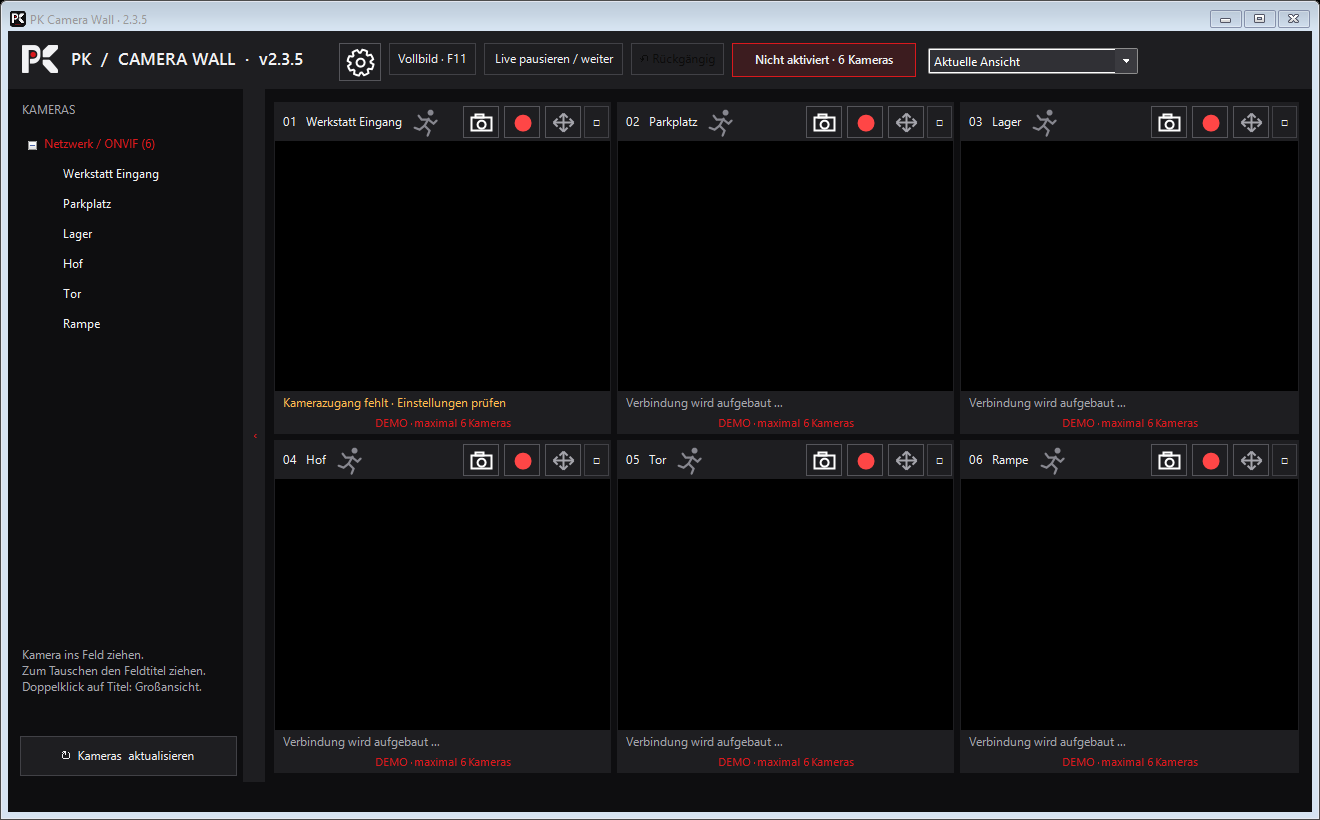Open settings with the gear icon
This screenshot has height=820, width=1320.
tap(360, 62)
